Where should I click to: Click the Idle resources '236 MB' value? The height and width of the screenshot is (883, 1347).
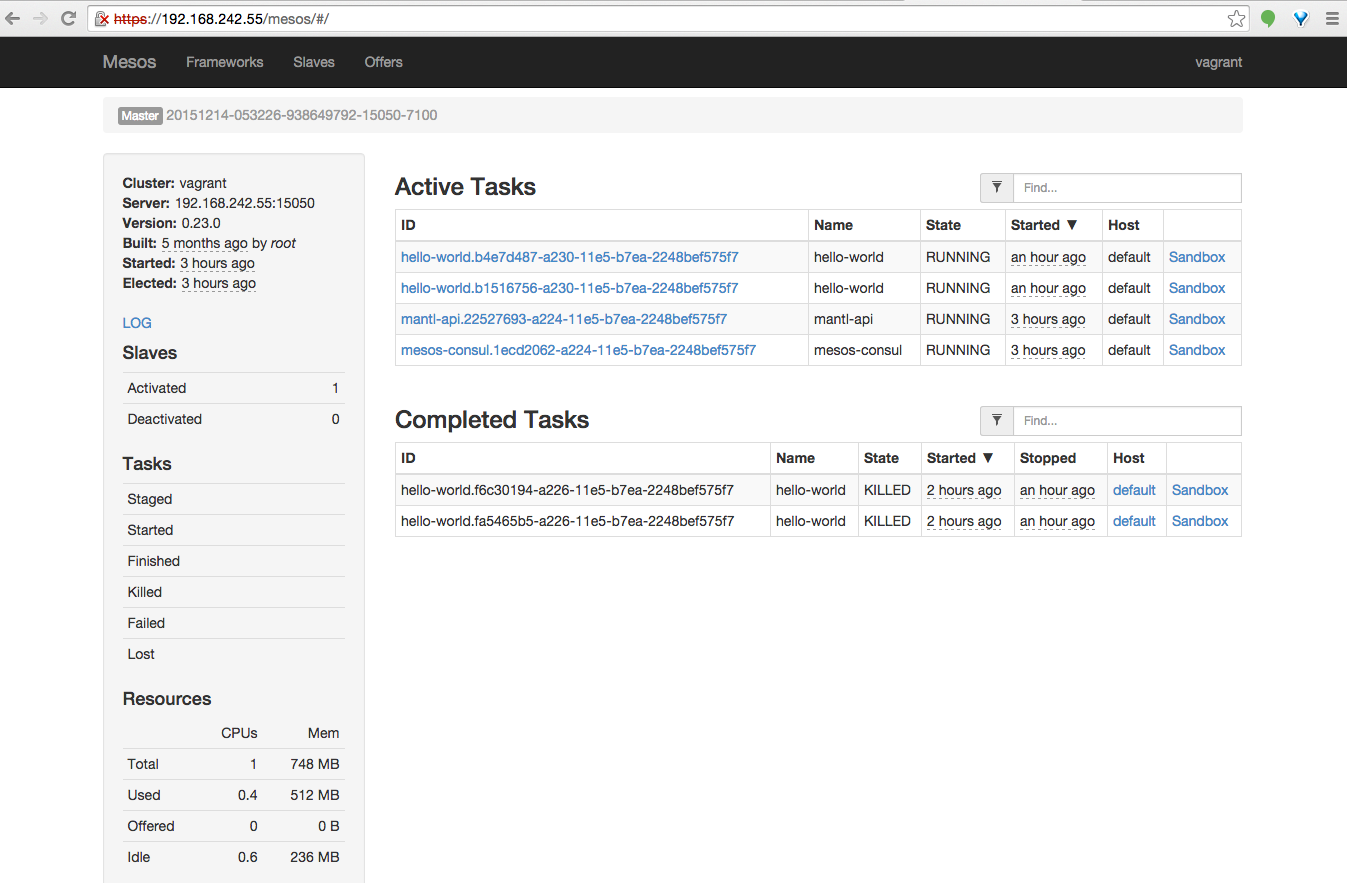314,857
